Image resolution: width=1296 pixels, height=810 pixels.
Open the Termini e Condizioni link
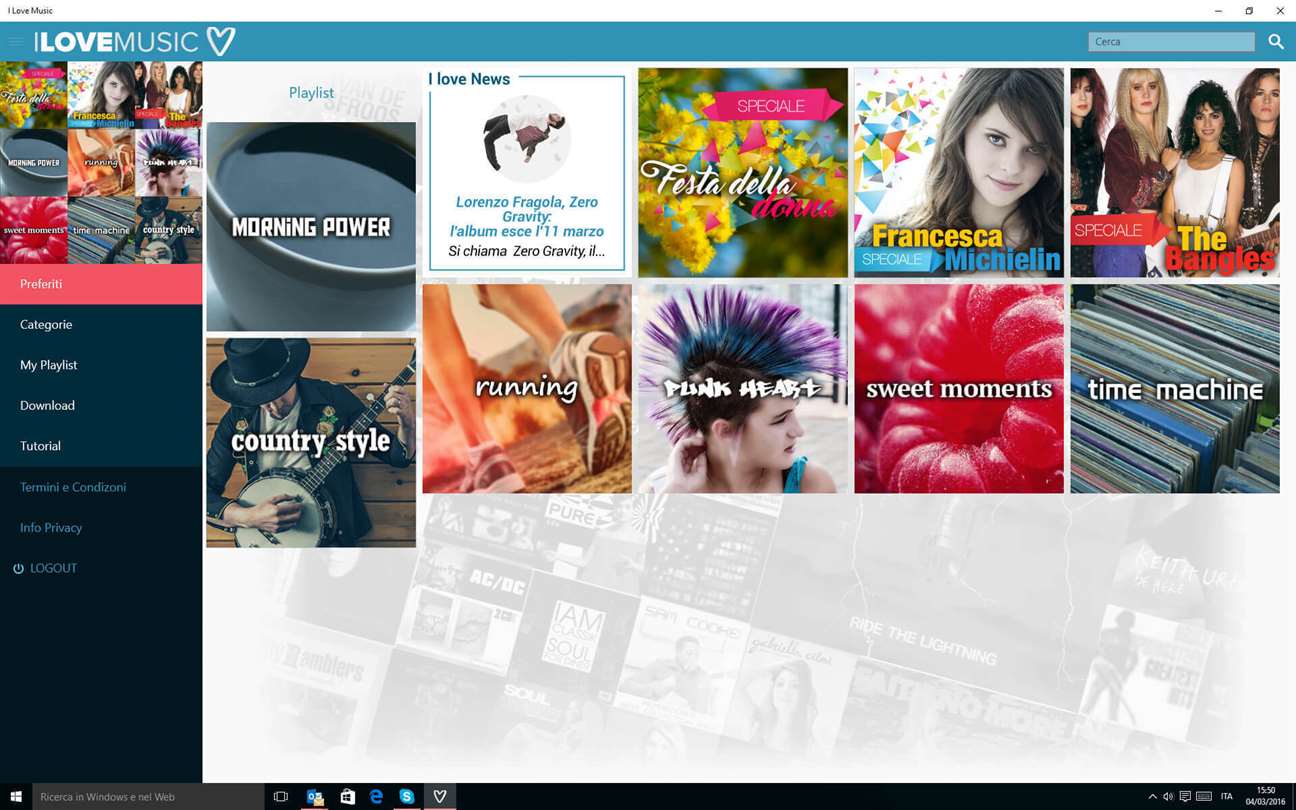pyautogui.click(x=73, y=487)
